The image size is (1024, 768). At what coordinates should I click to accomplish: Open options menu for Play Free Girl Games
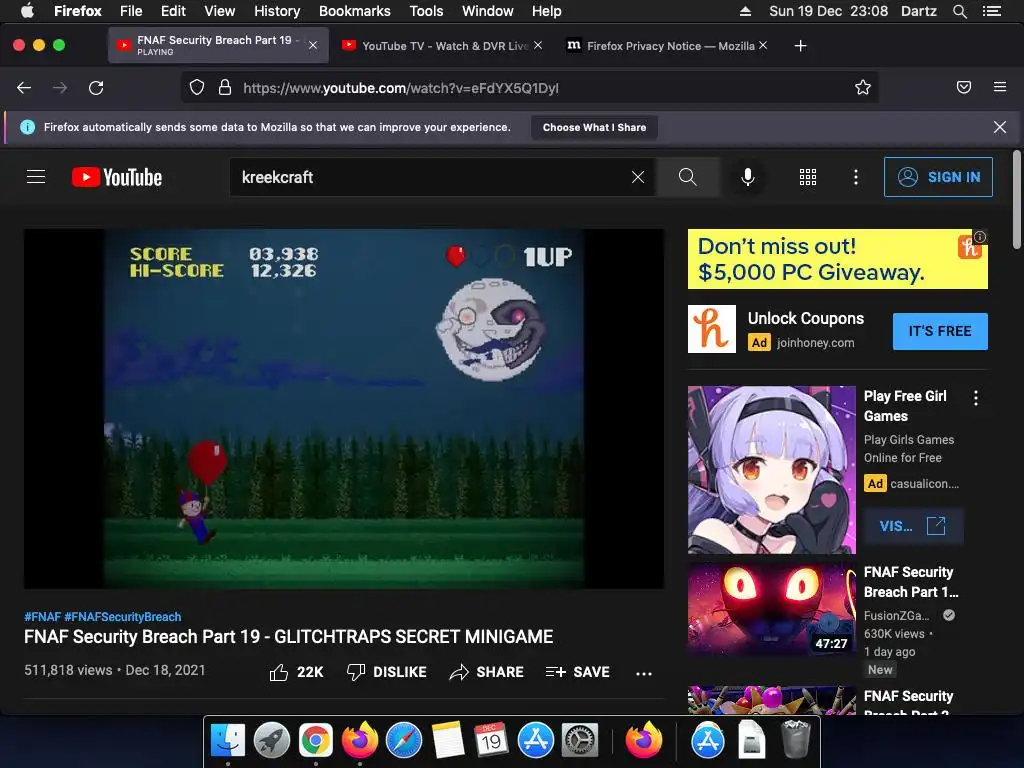(x=976, y=398)
